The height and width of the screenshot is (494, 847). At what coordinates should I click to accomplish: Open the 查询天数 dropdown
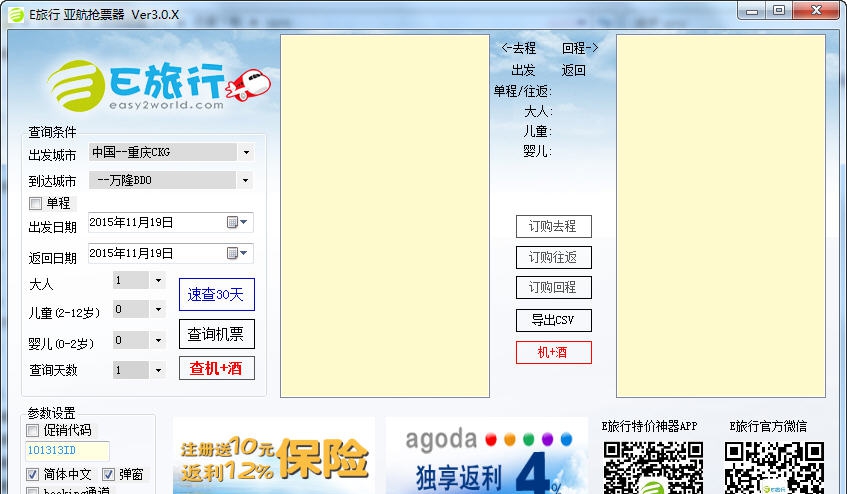(158, 370)
